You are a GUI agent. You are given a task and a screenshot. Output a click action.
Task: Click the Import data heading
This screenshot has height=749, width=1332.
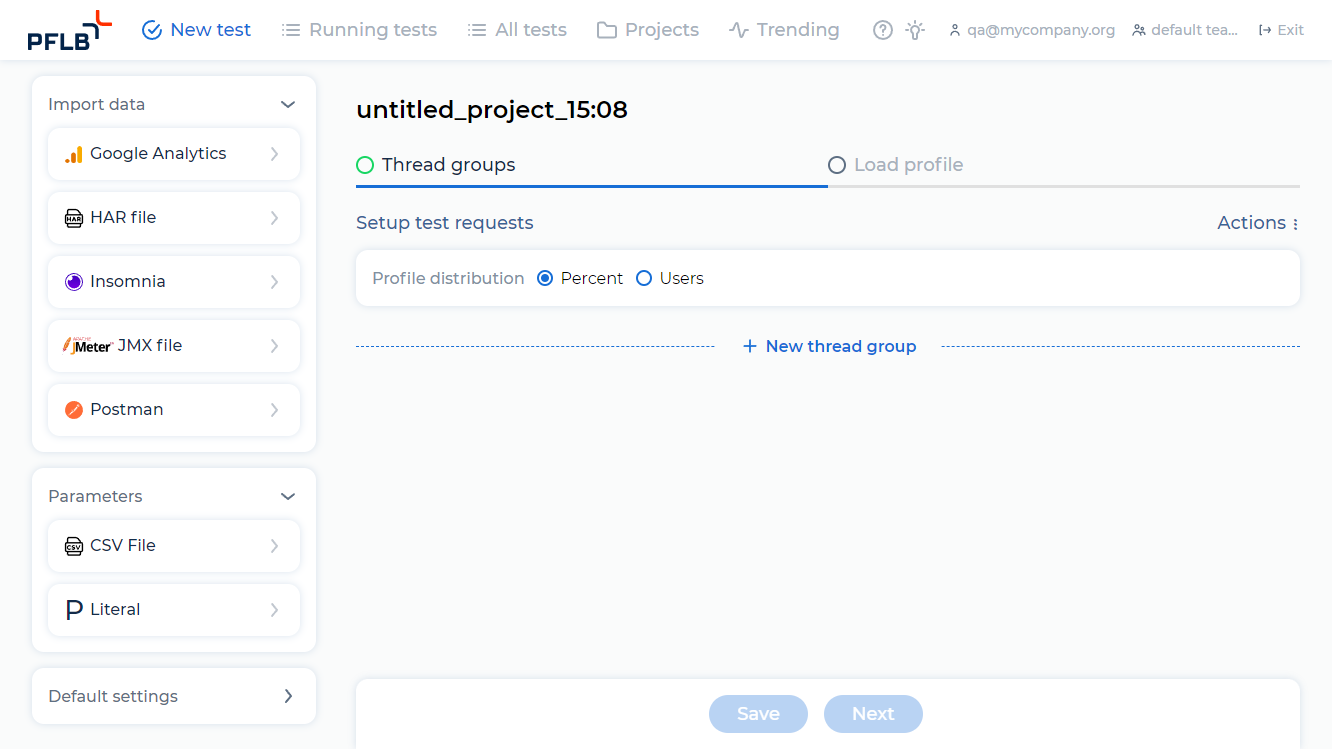tap(97, 104)
